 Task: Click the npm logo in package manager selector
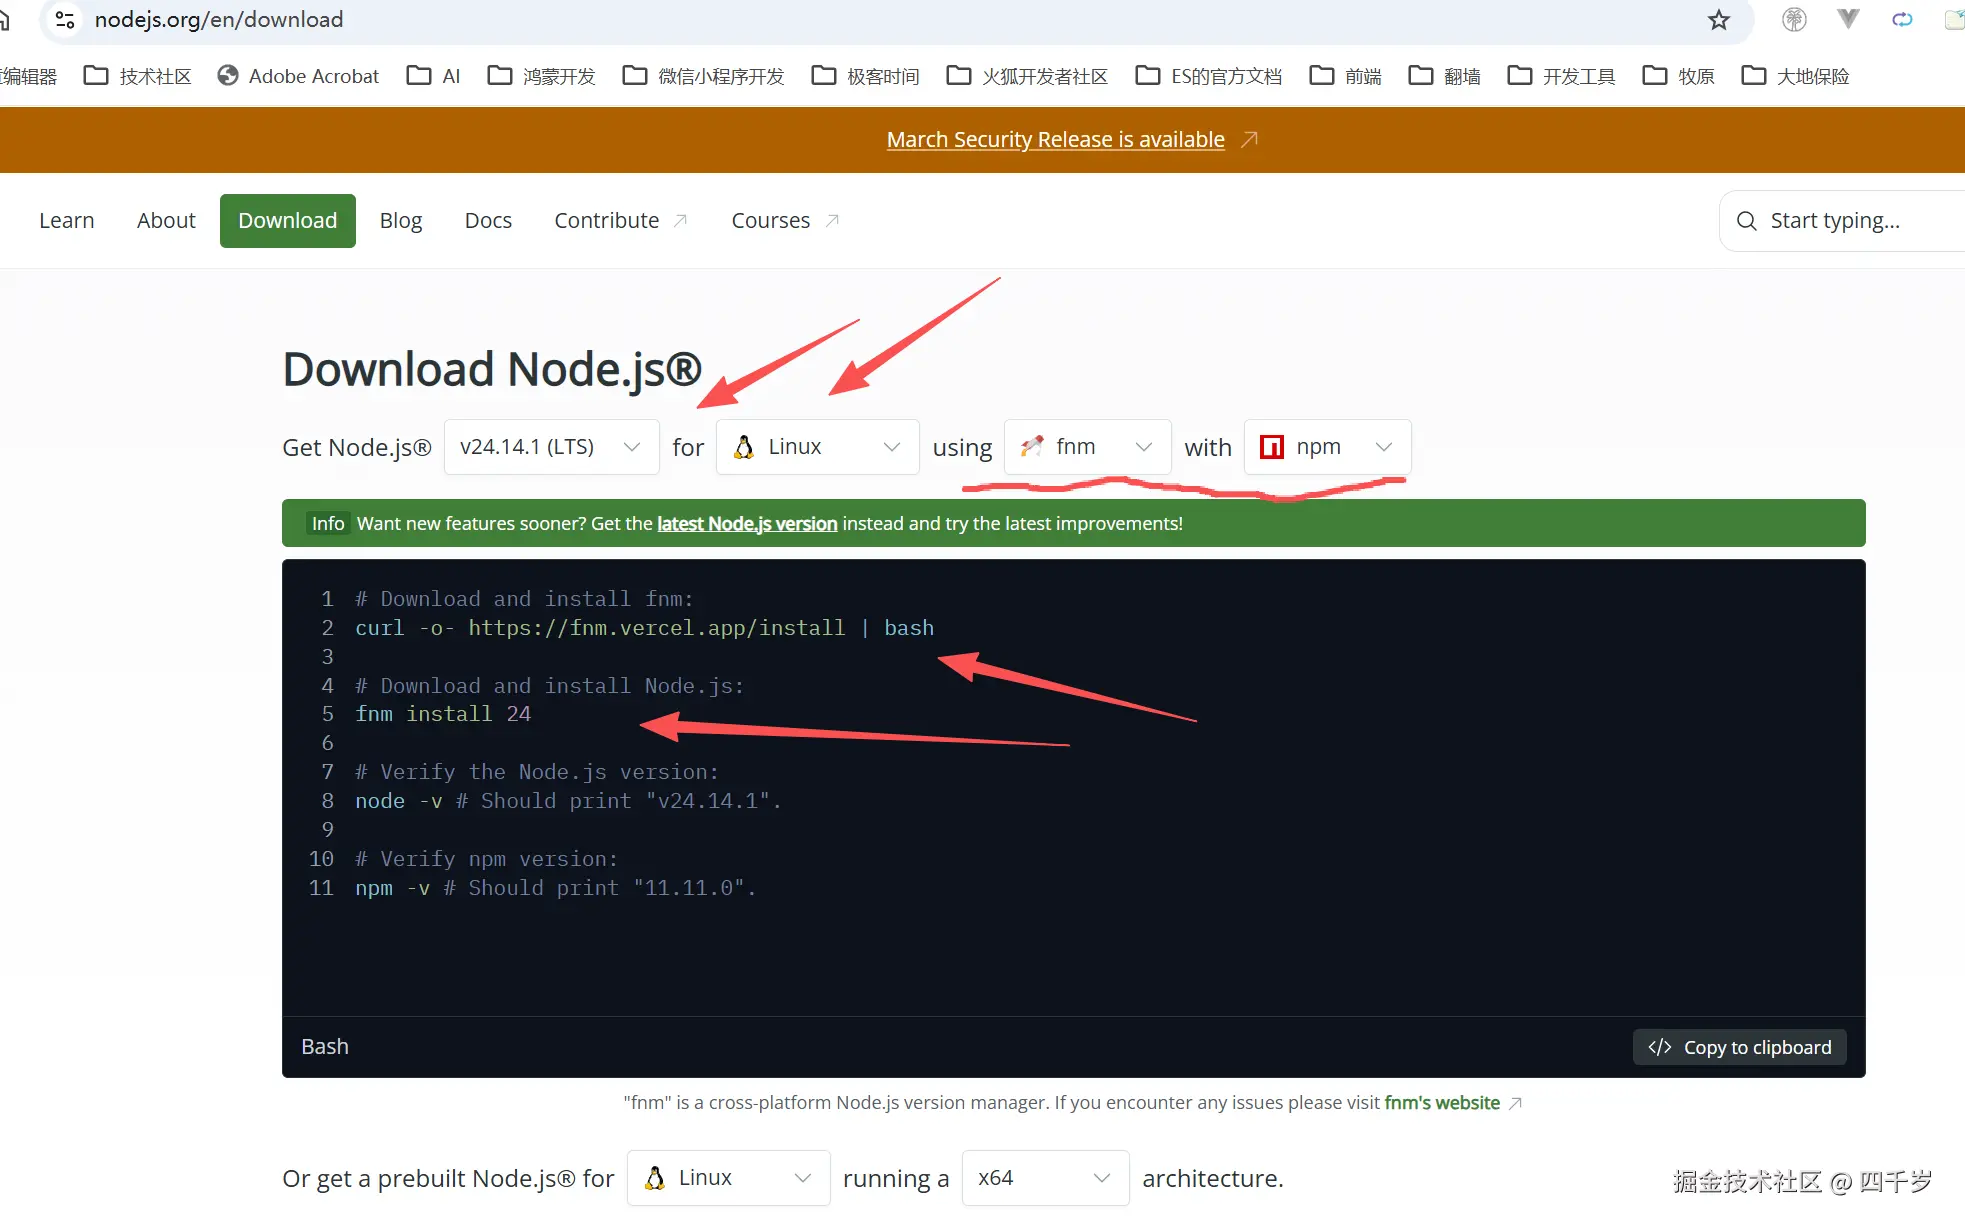(x=1272, y=447)
